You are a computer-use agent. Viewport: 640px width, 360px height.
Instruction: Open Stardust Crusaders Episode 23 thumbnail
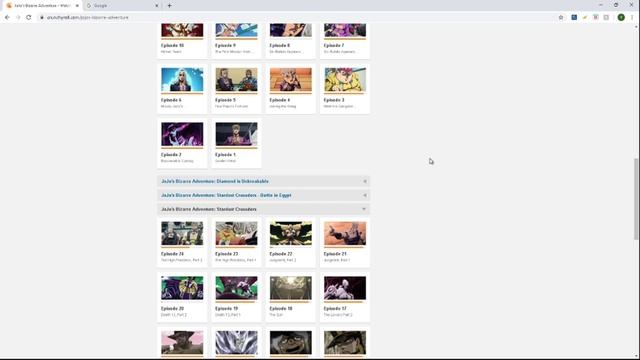click(236, 233)
